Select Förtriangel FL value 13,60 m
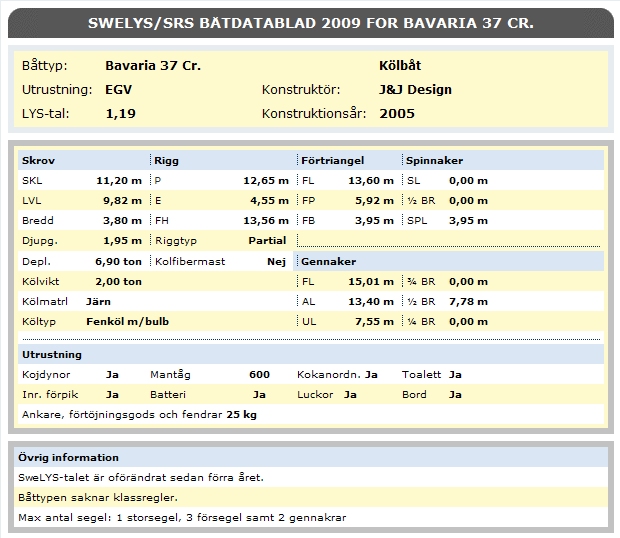Image resolution: width=620 pixels, height=538 pixels. pyautogui.click(x=371, y=181)
